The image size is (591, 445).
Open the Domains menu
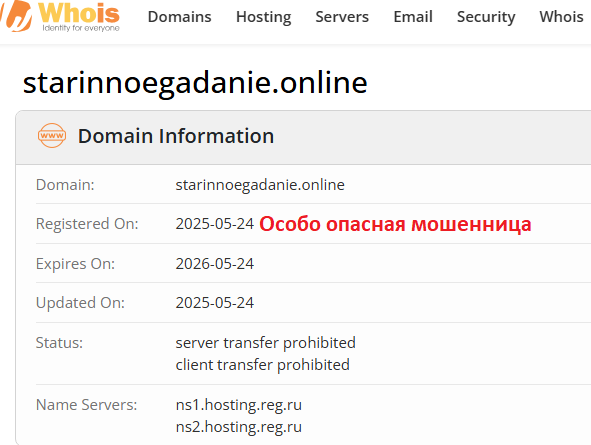[x=179, y=17]
